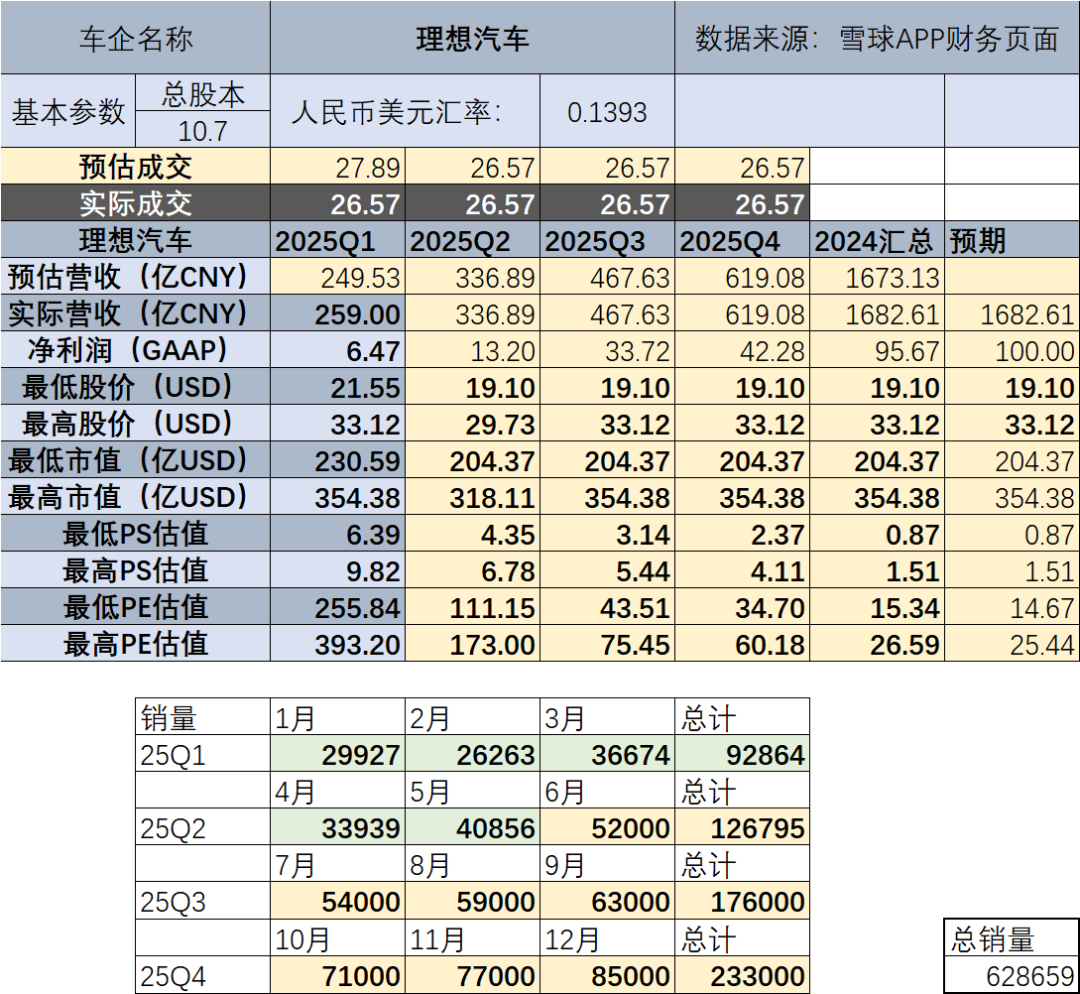Click total sales value 628659

[x=1012, y=975]
